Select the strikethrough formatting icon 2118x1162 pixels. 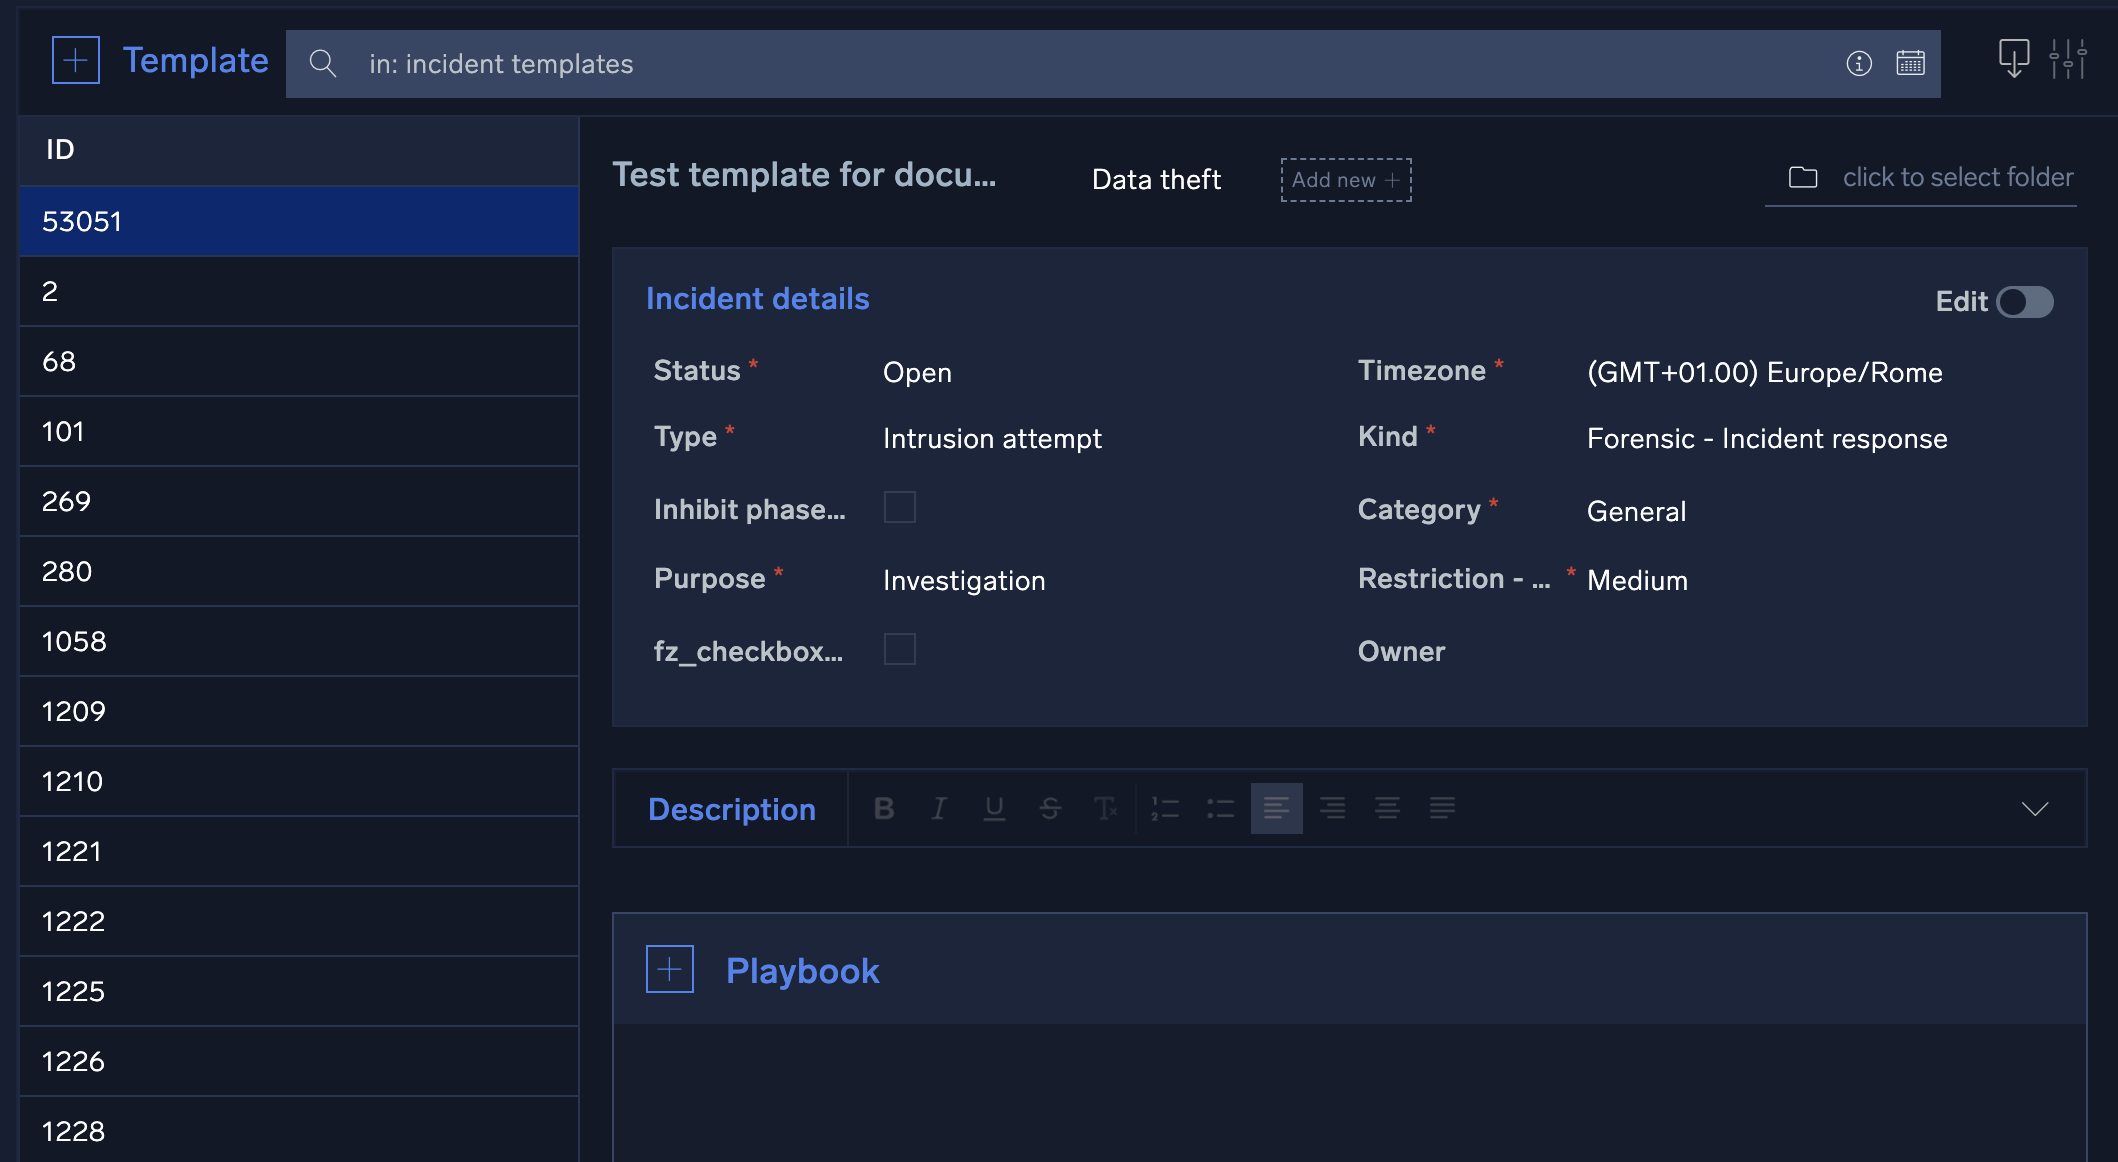[x=1049, y=807]
